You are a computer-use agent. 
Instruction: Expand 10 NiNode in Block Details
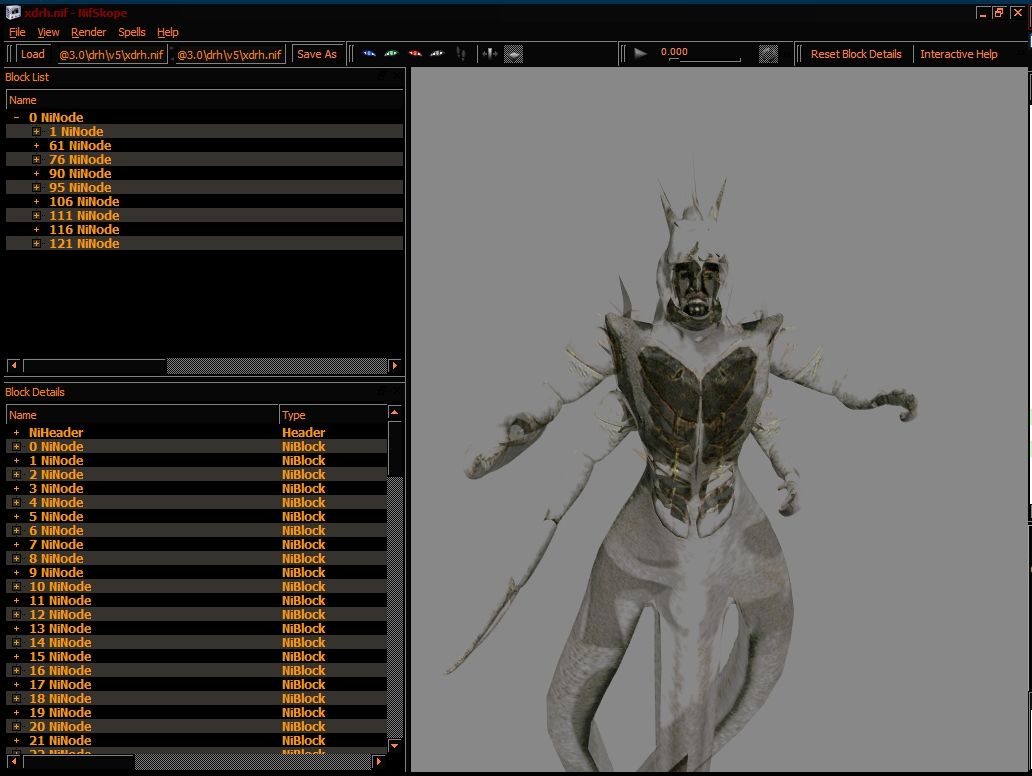[16, 586]
